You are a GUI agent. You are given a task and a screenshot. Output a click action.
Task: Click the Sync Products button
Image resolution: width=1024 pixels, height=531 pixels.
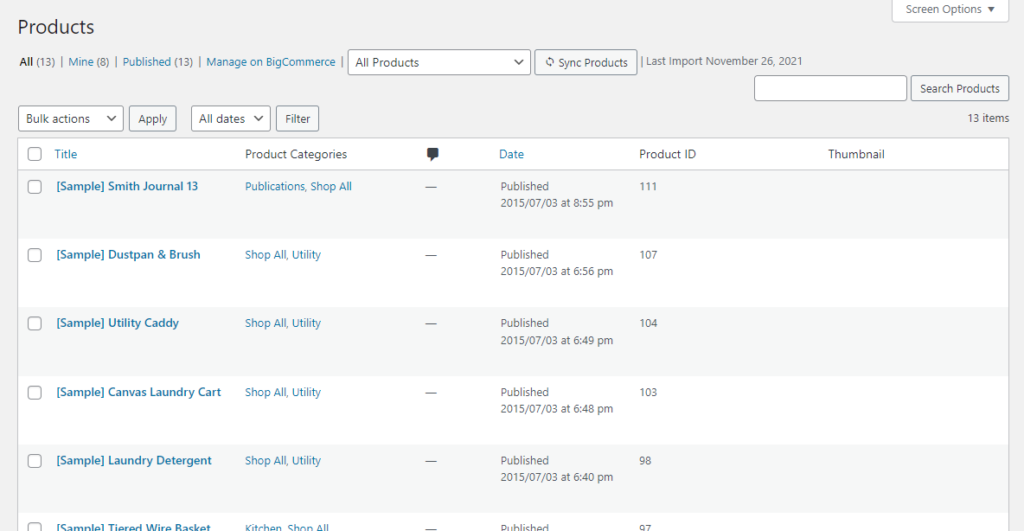[x=586, y=62]
